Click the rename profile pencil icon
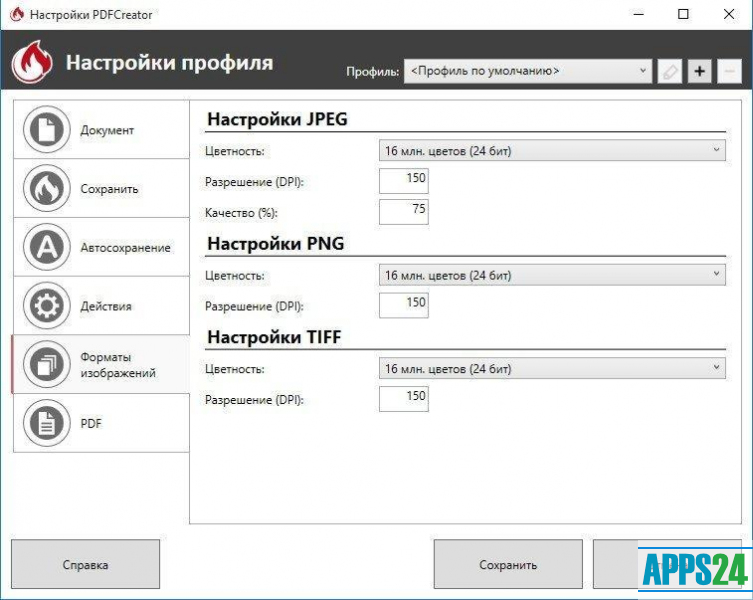This screenshot has height=600, width=753. (x=669, y=72)
